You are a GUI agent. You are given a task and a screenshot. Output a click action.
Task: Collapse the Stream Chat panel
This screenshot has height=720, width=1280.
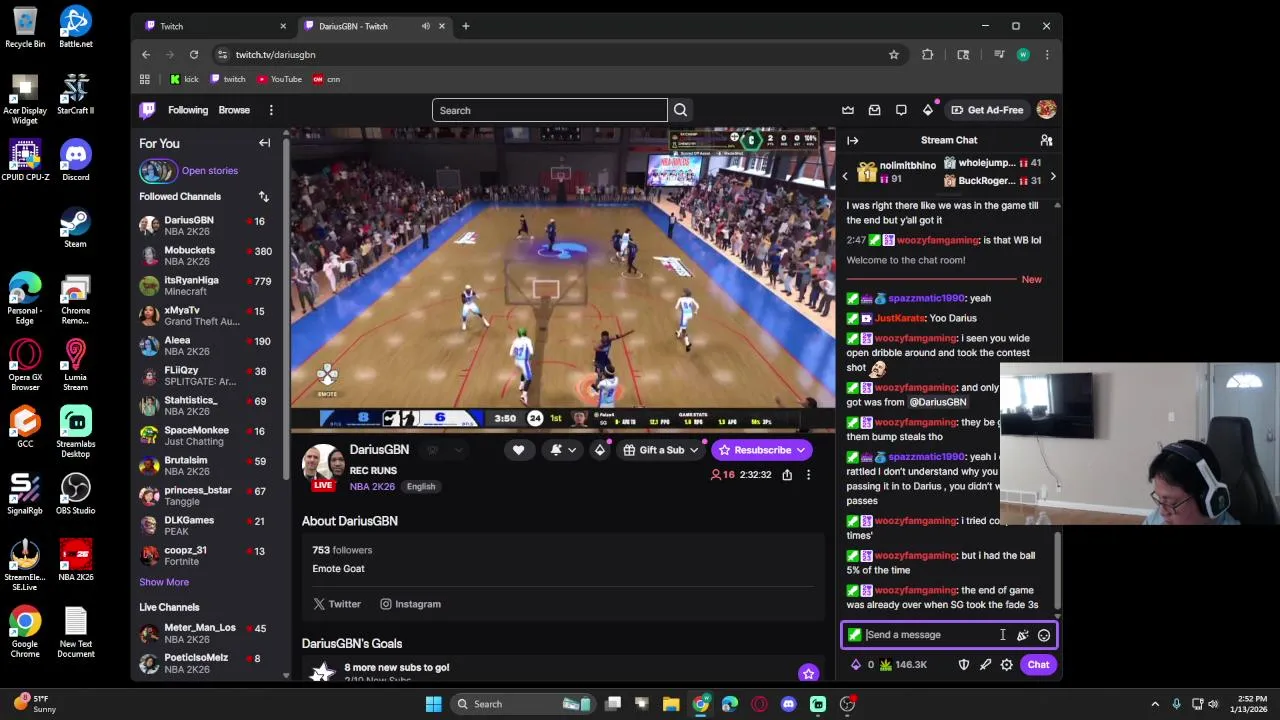click(x=852, y=140)
